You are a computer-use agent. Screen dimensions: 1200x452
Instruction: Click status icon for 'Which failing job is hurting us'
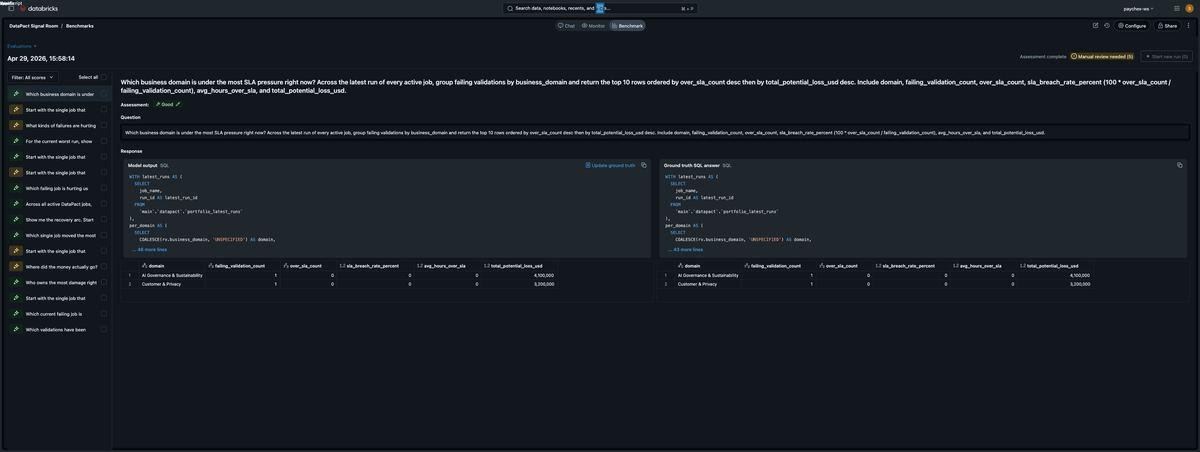(x=16, y=188)
